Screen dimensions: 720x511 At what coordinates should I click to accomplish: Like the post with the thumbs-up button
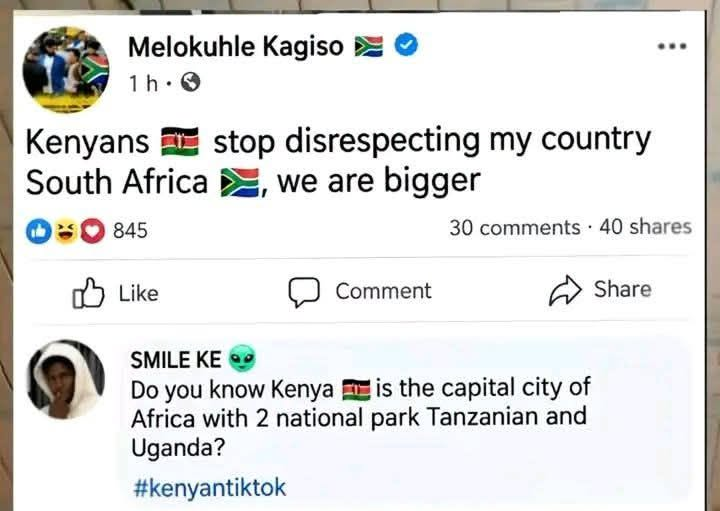tap(115, 292)
